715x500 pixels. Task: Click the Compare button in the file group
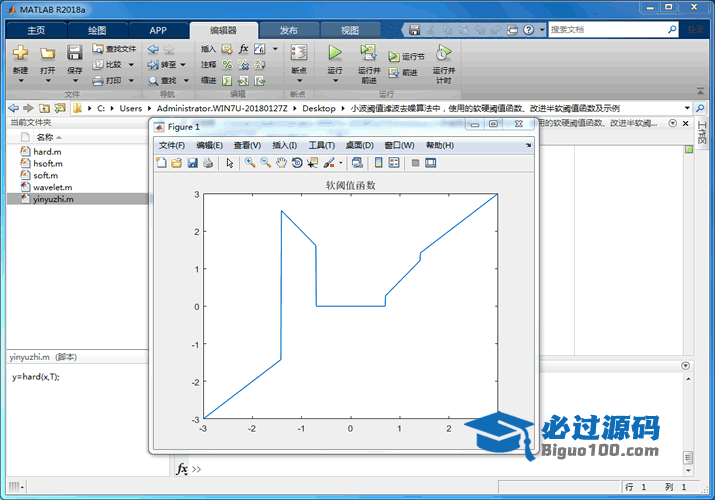109,65
